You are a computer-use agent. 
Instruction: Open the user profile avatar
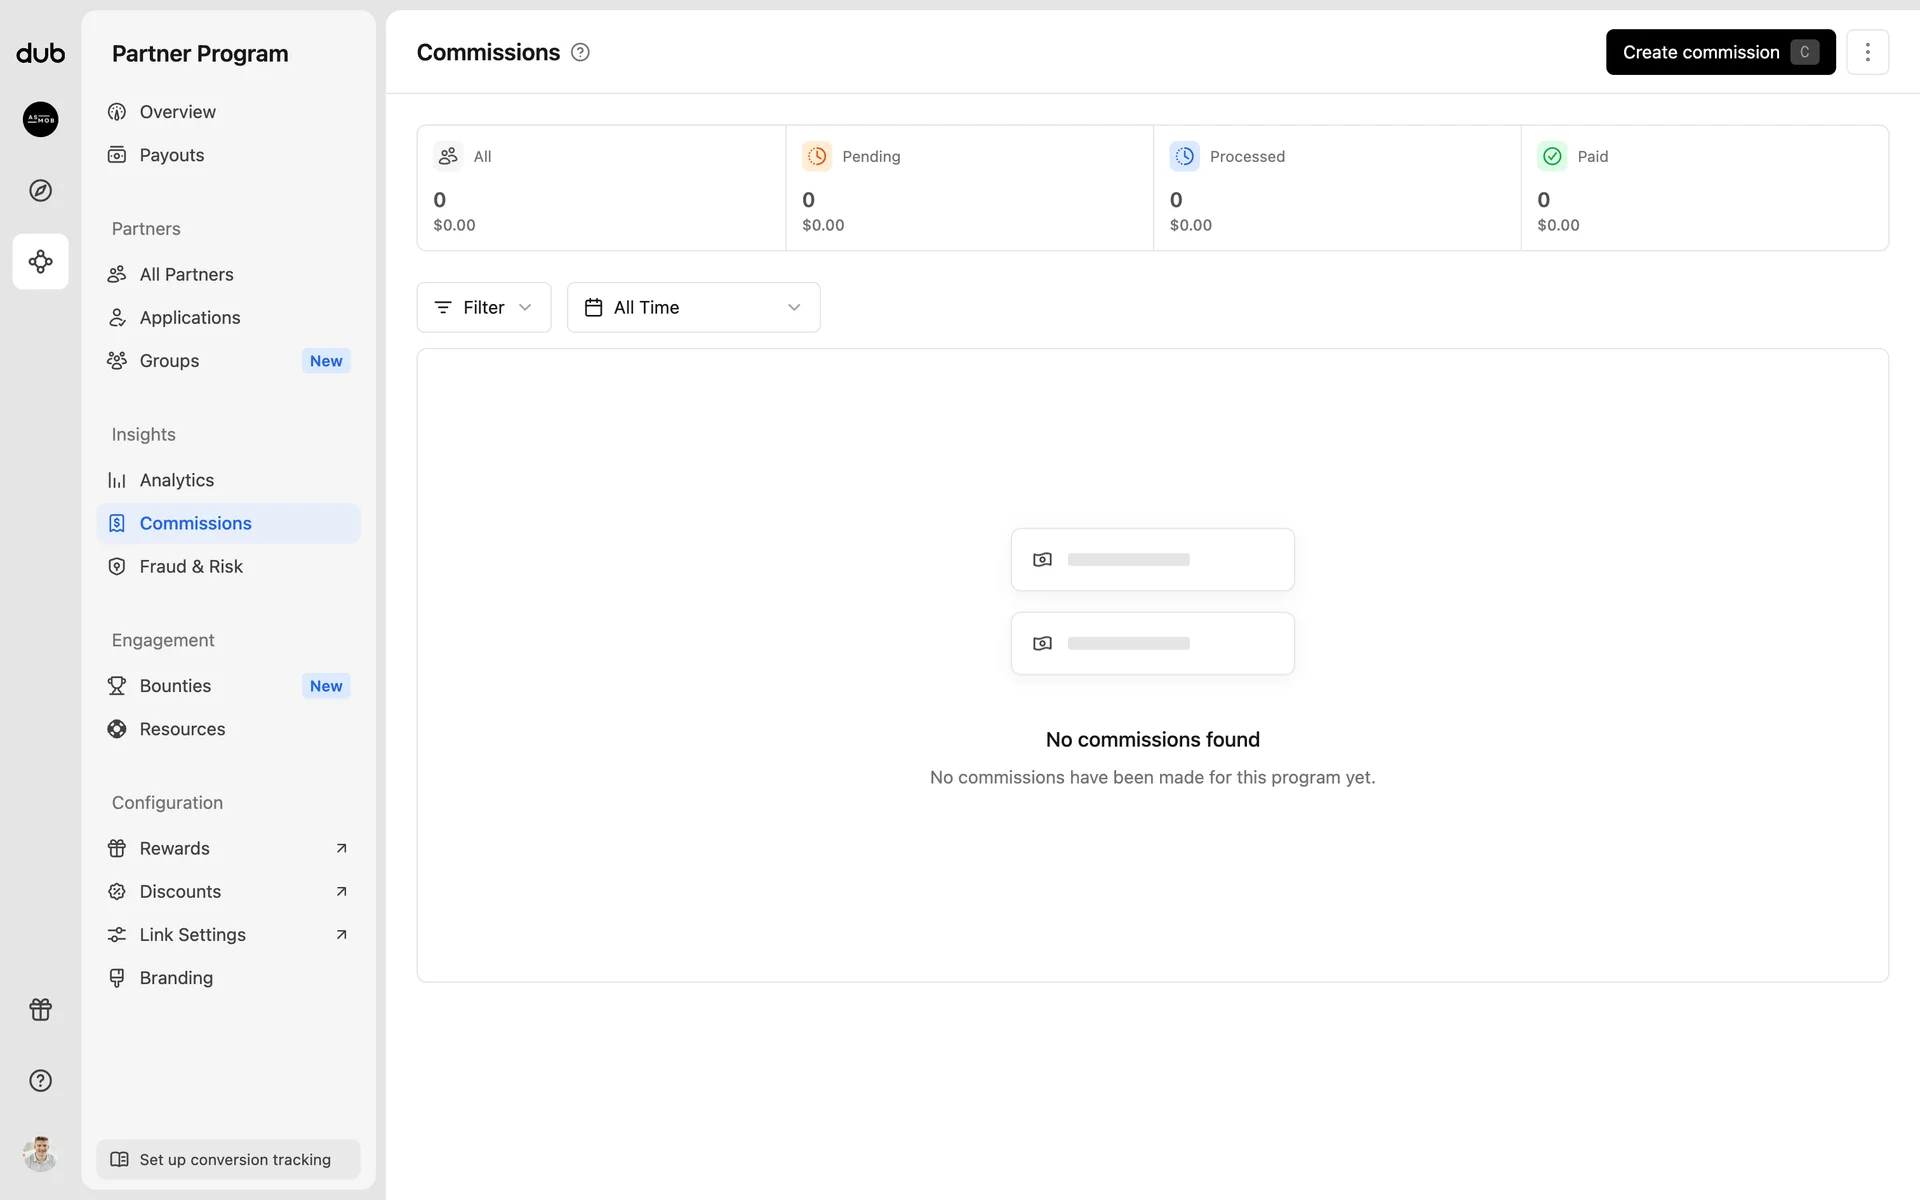pyautogui.click(x=40, y=1154)
